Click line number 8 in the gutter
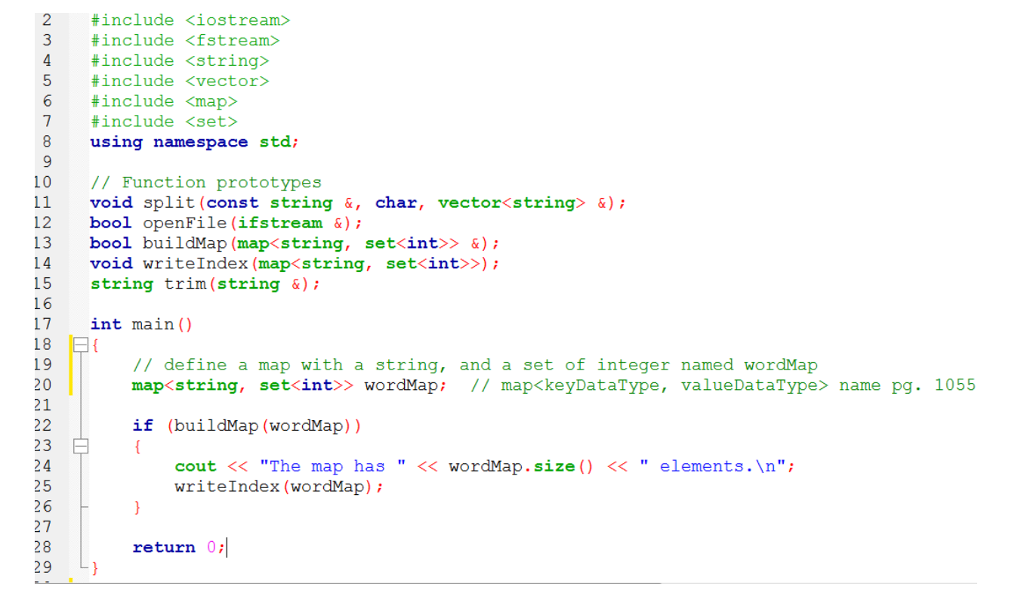Image resolution: width=1024 pixels, height=606 pixels. pyautogui.click(x=47, y=142)
